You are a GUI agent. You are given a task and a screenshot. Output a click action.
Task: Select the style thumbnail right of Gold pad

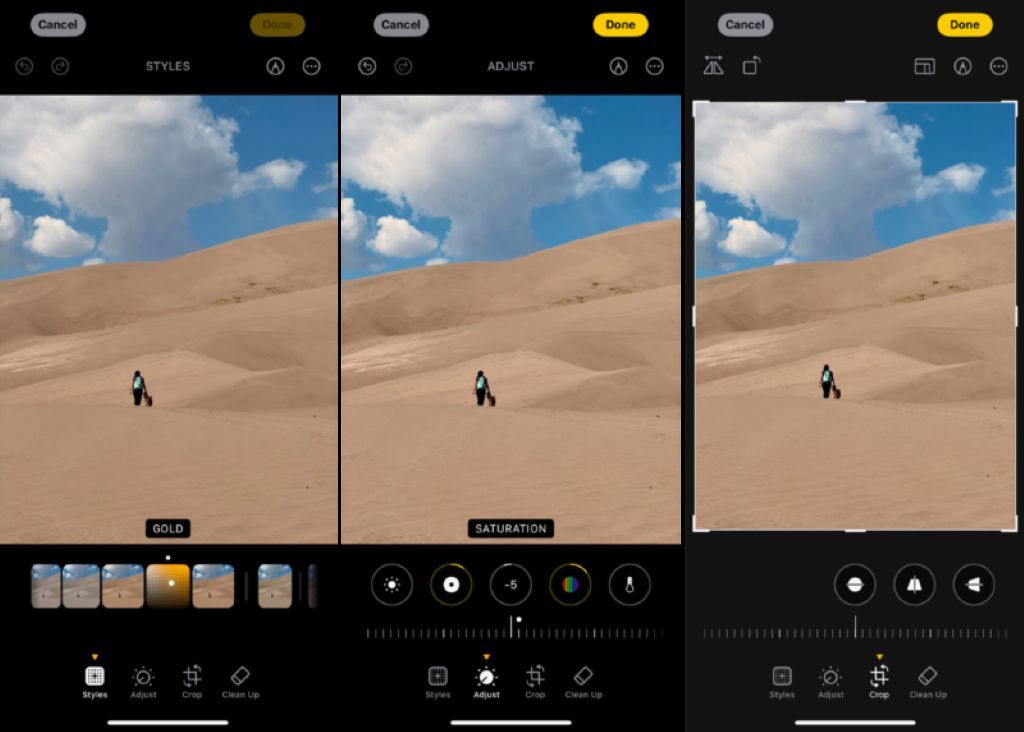(214, 586)
